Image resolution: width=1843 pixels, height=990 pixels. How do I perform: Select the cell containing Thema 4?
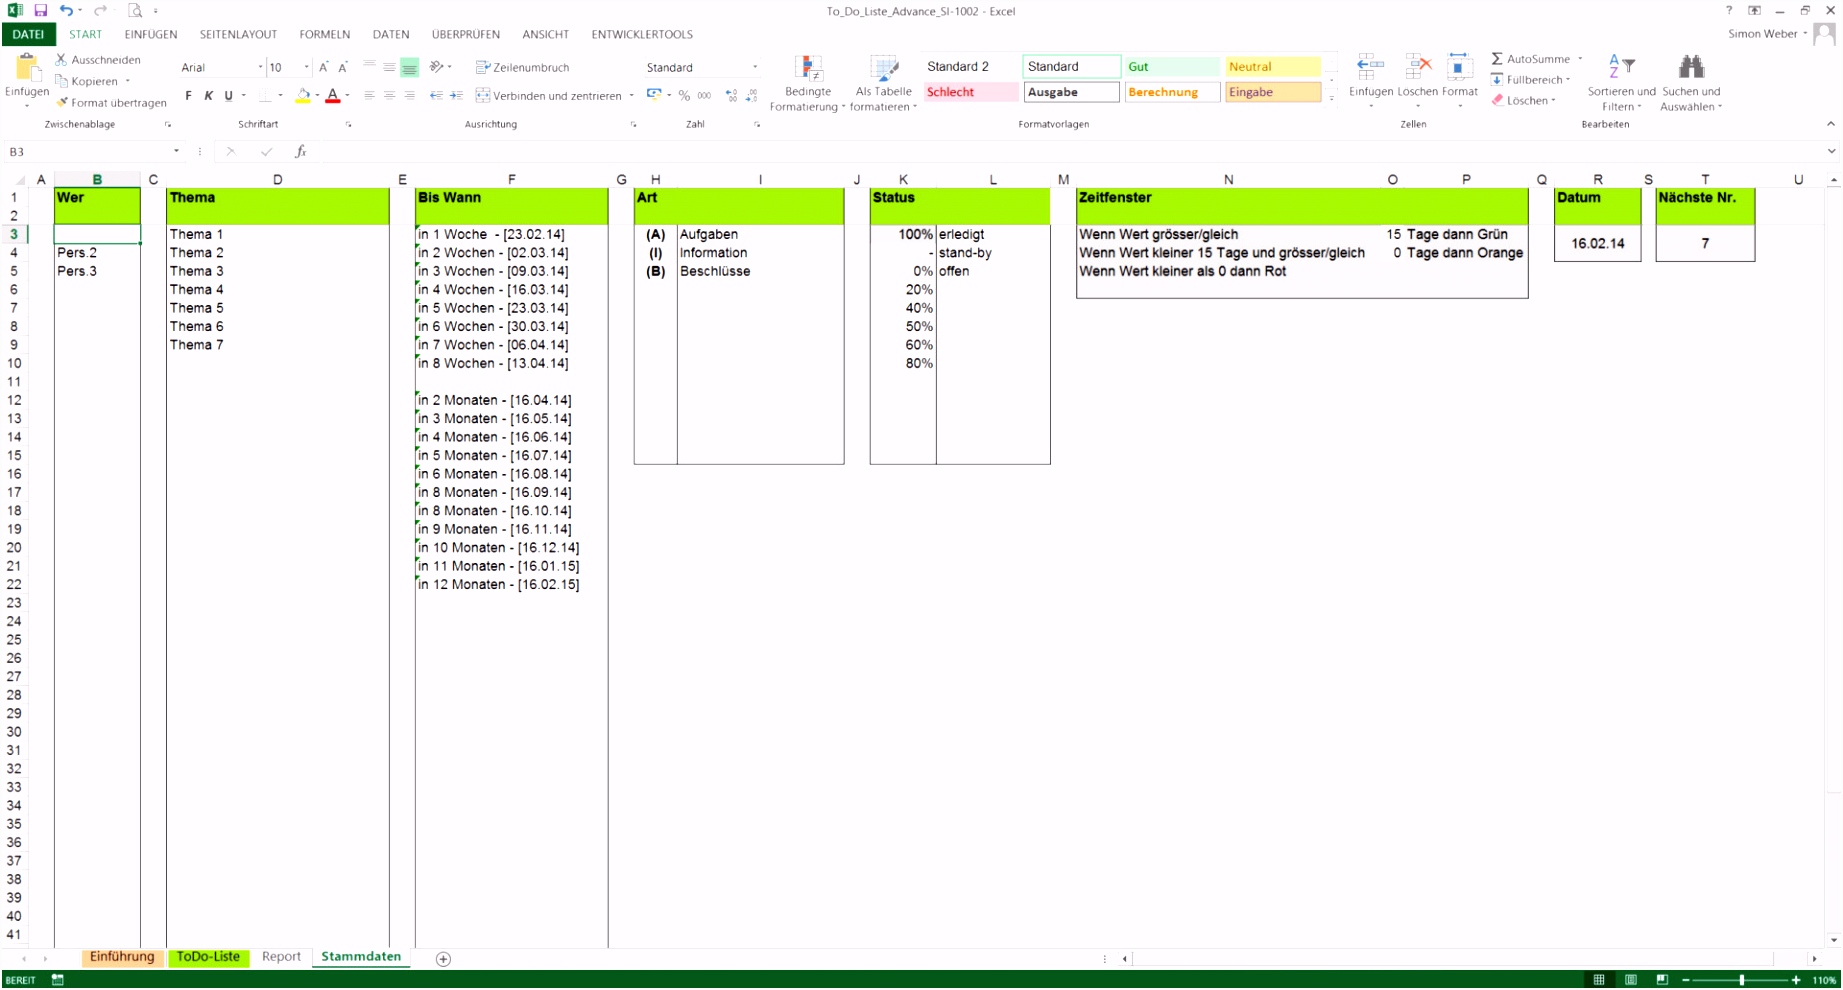point(277,290)
